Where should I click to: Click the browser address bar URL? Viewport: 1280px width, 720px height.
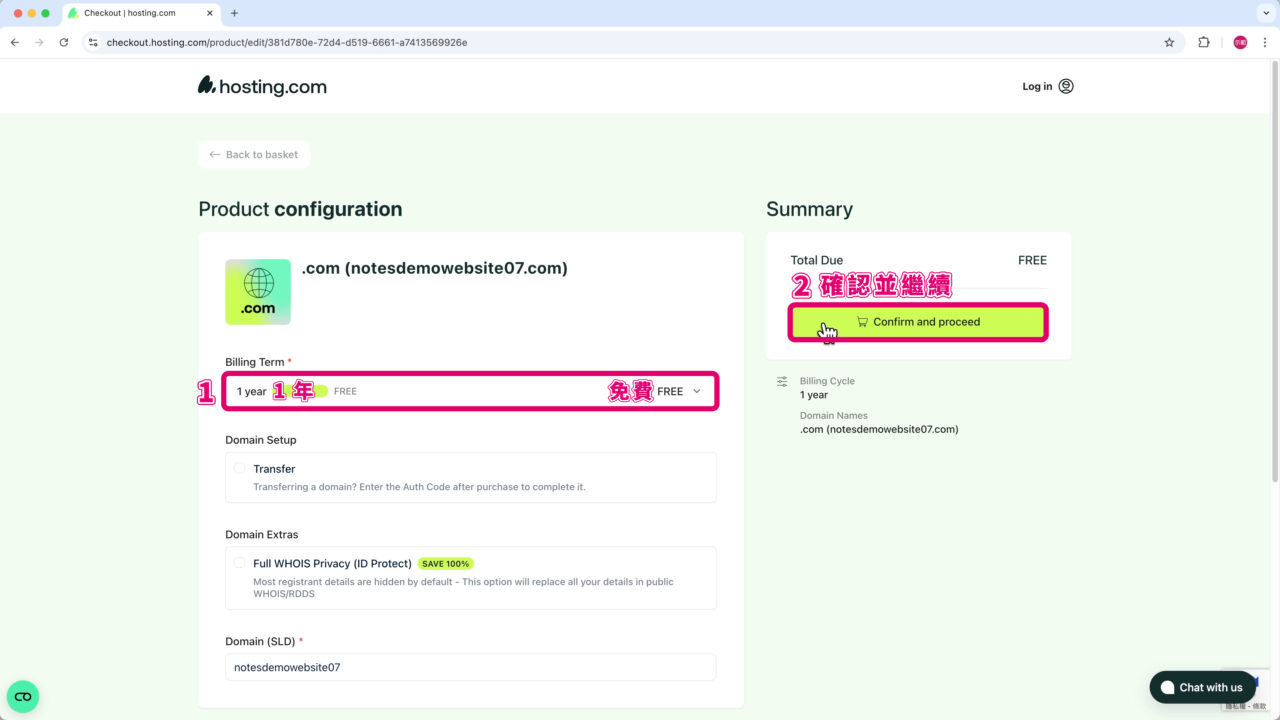tap(287, 43)
